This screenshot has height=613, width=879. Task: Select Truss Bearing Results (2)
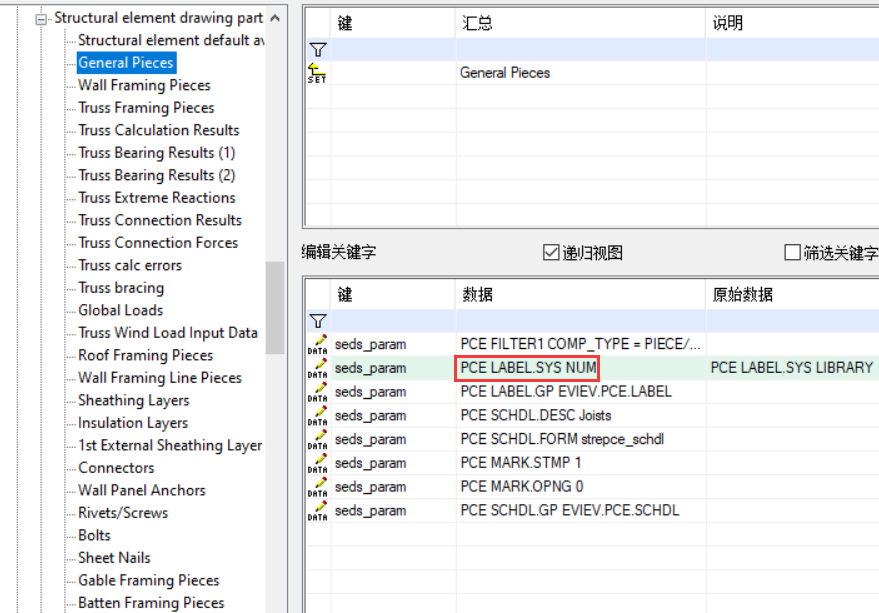click(x=156, y=175)
